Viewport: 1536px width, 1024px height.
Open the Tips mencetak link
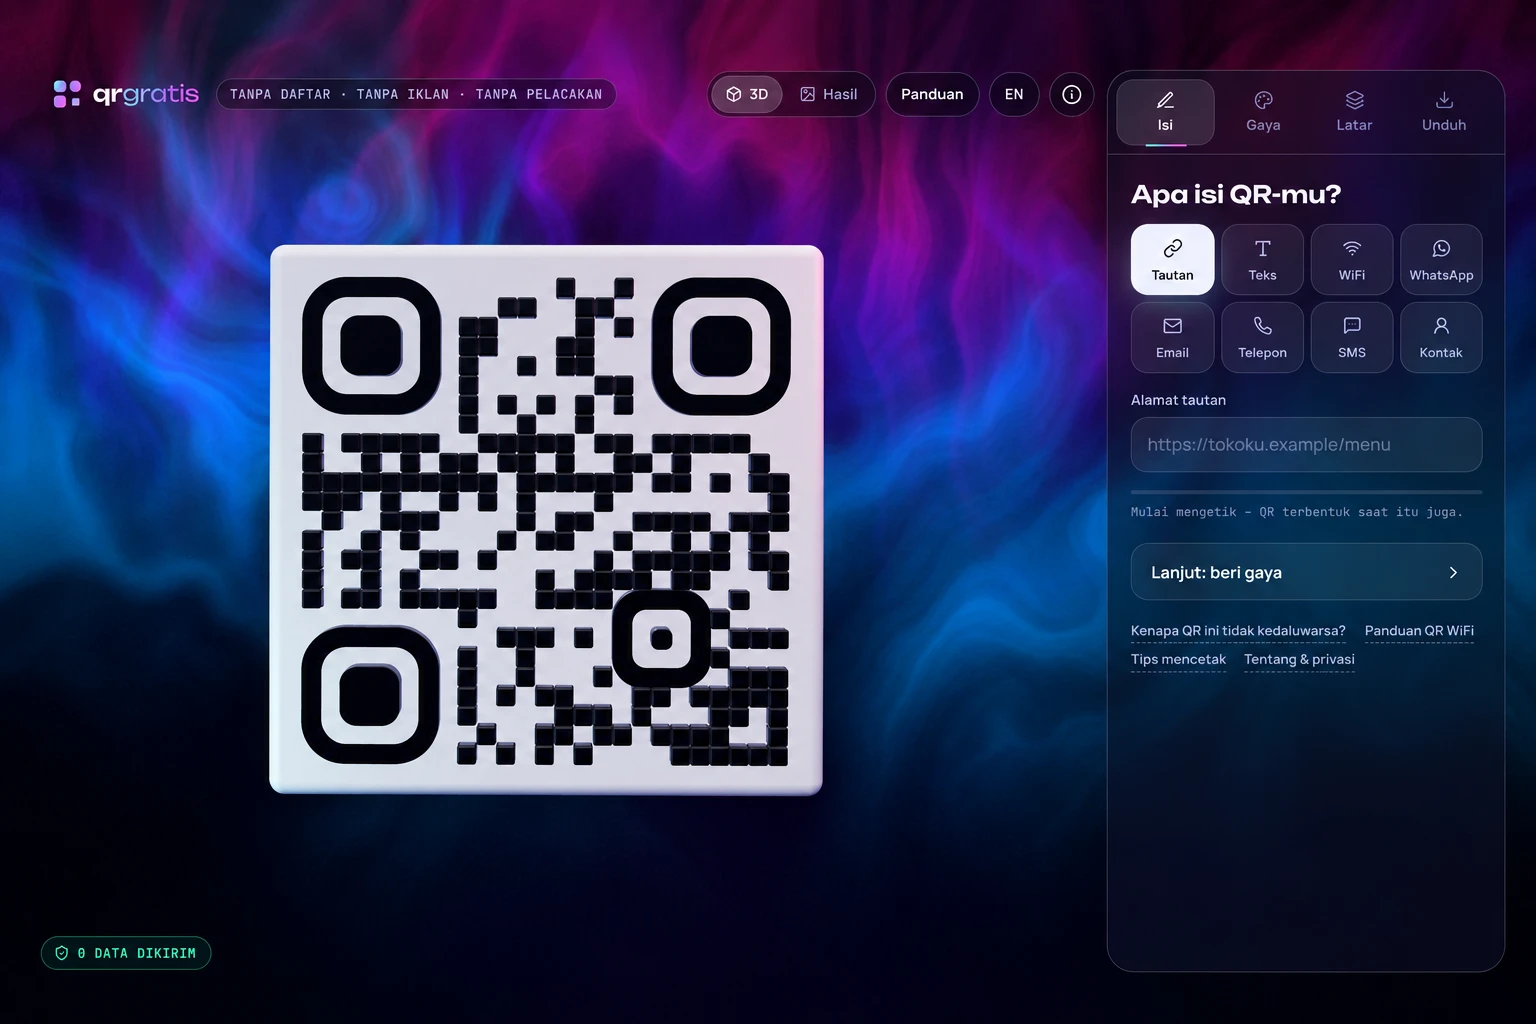(x=1178, y=660)
